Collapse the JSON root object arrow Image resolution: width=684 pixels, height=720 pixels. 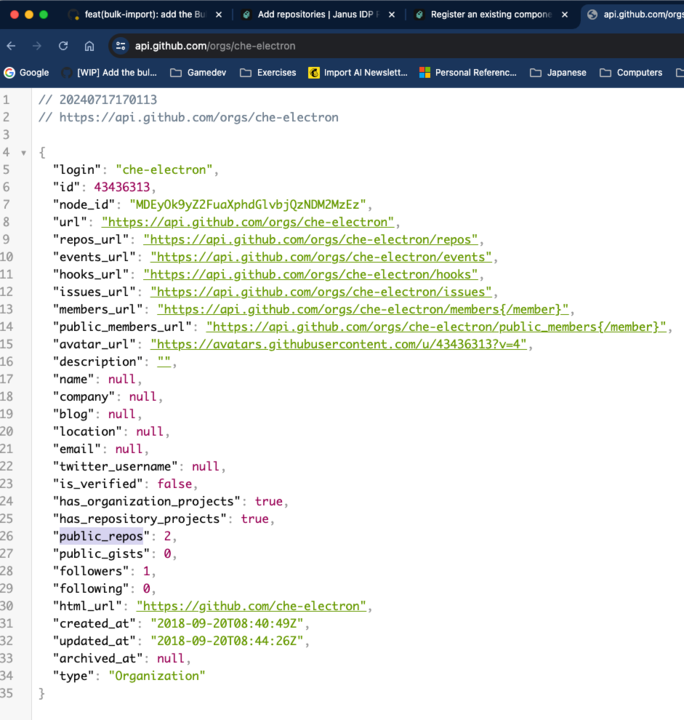click(22, 152)
